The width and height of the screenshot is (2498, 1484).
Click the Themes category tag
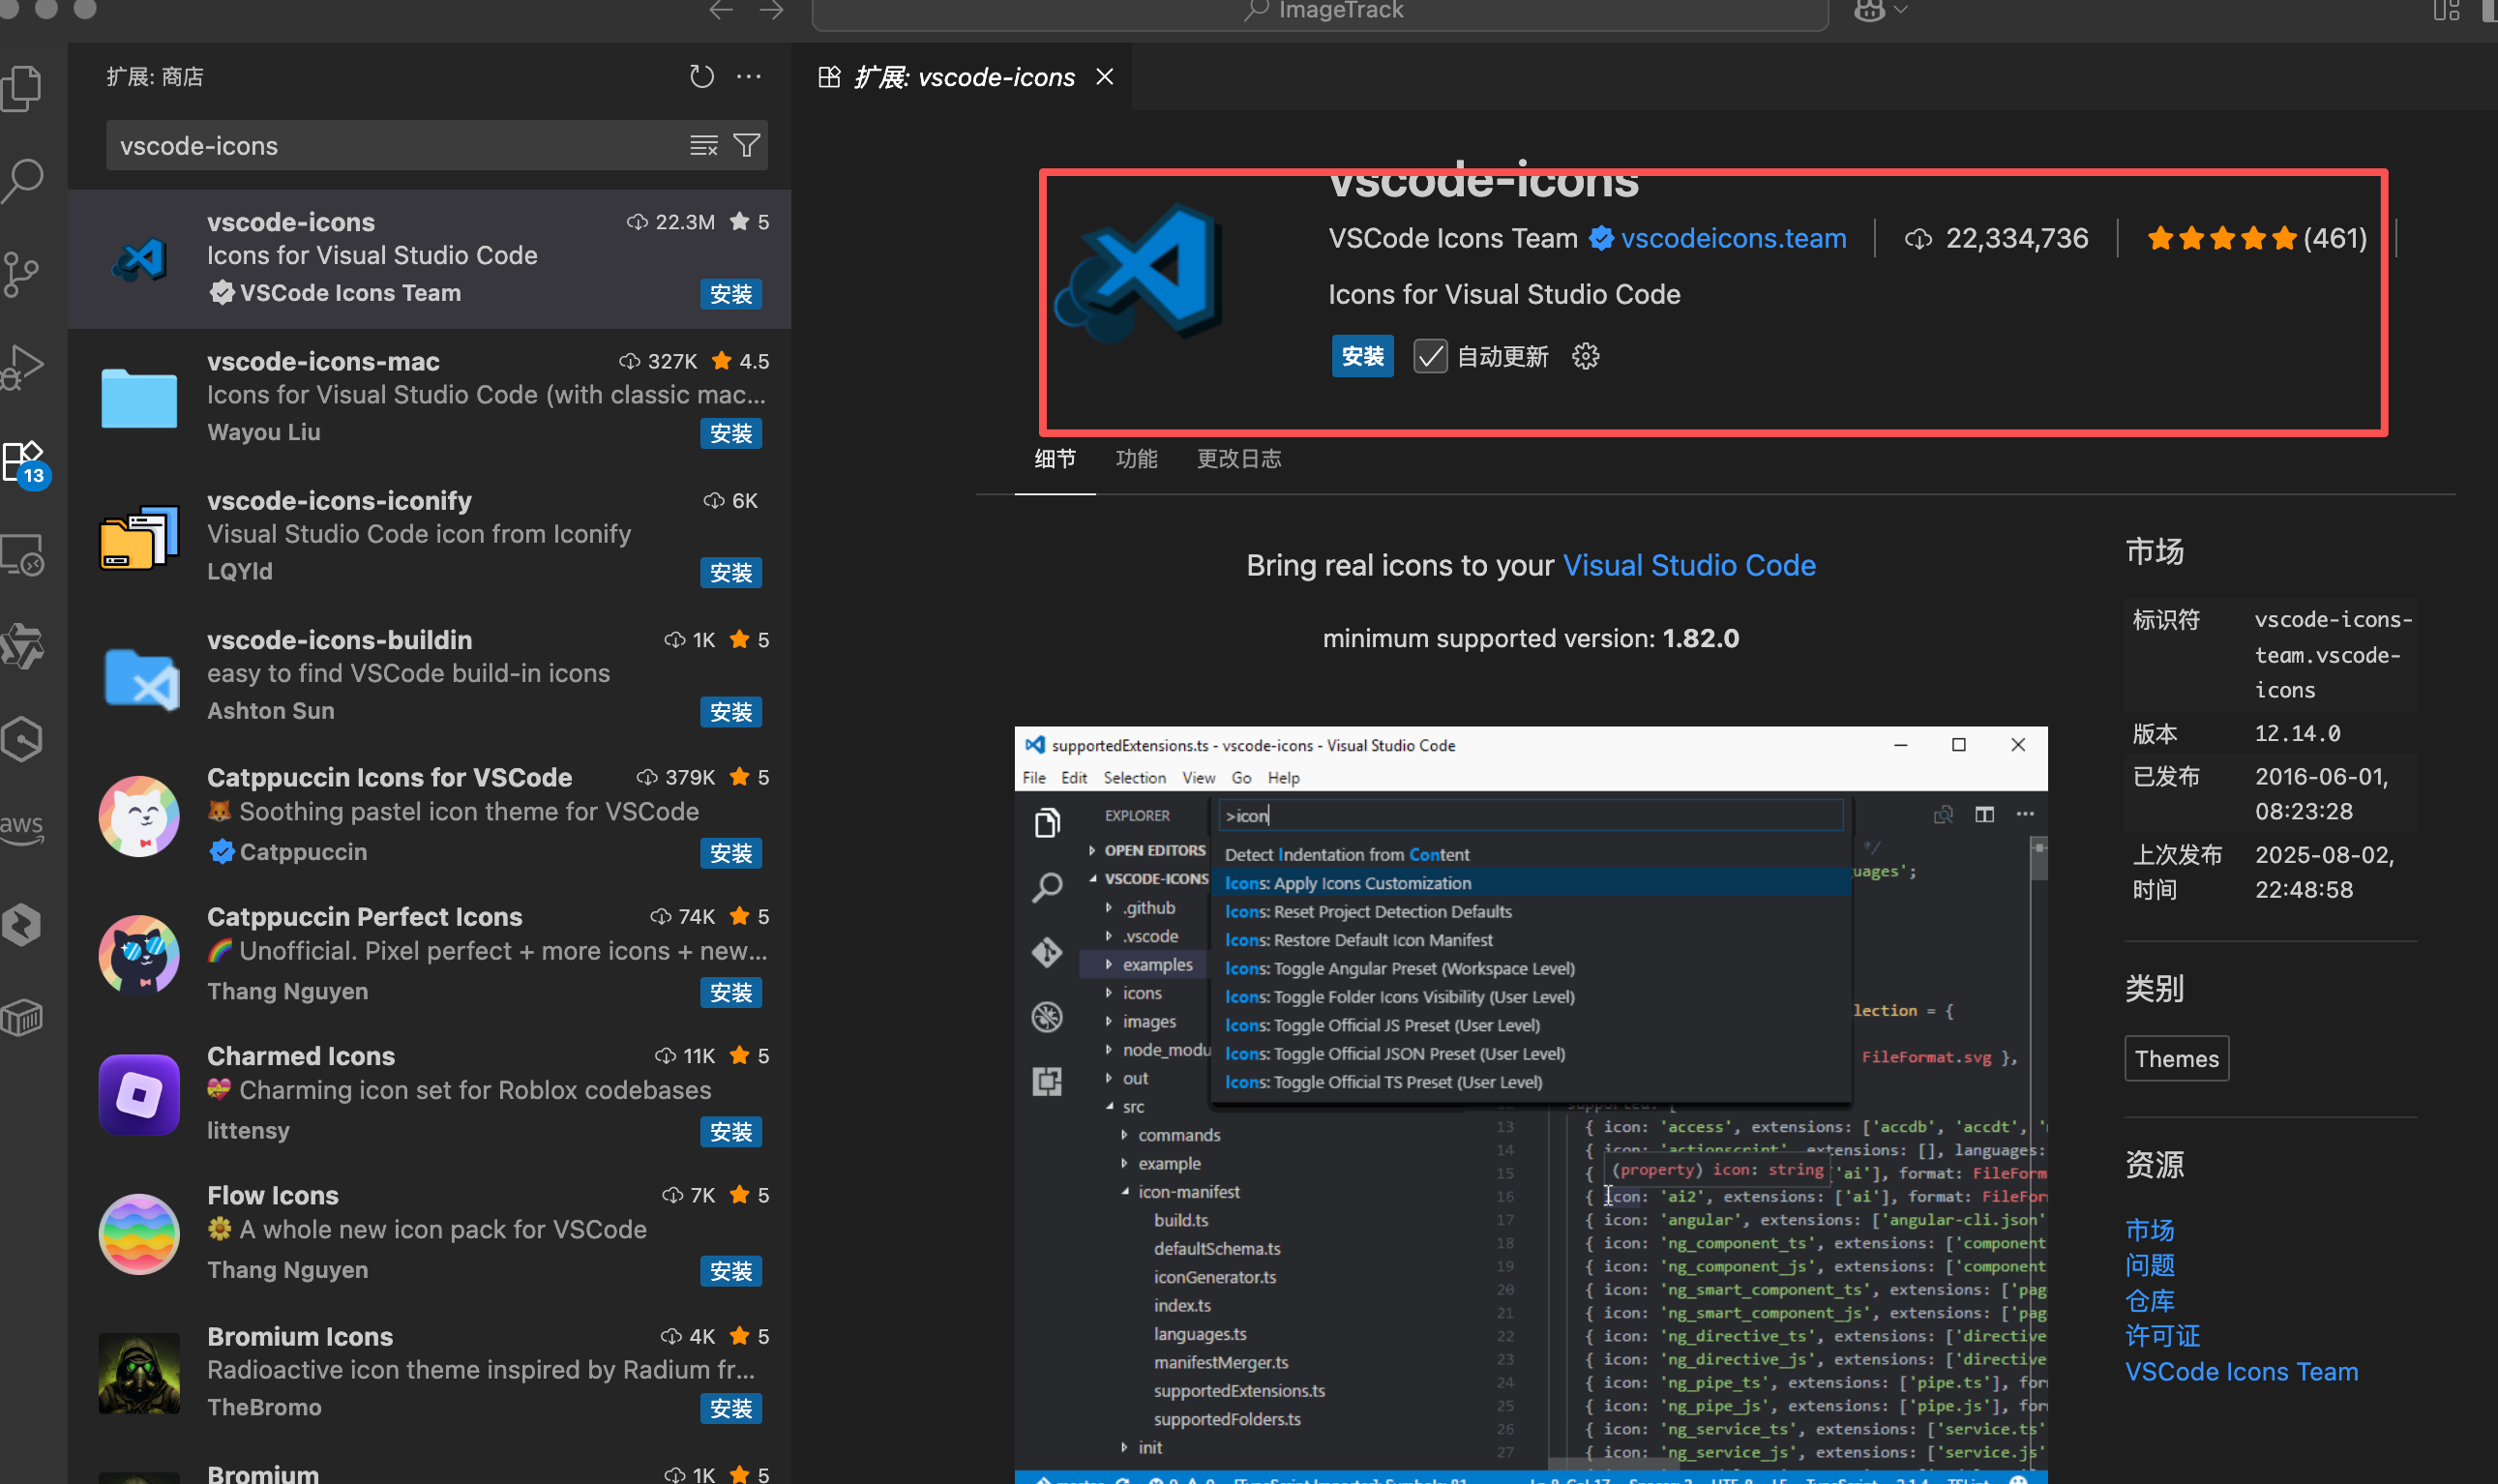2176,1059
